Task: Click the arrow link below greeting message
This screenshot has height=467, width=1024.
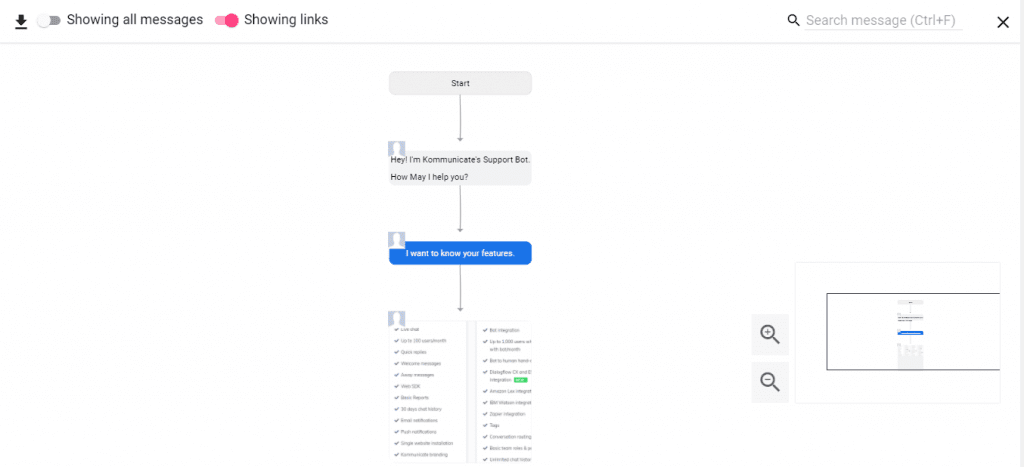Action: click(460, 208)
